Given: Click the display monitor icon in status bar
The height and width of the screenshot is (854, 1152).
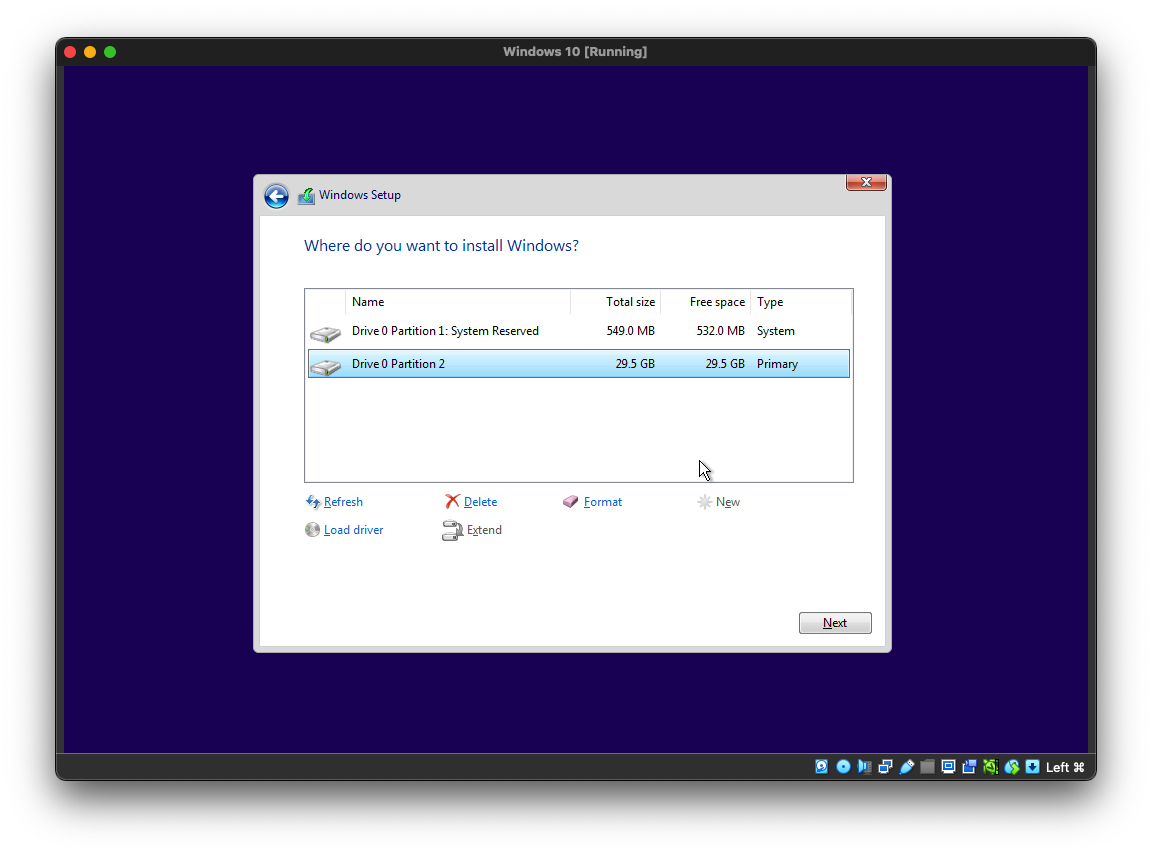Looking at the screenshot, I should [948, 767].
